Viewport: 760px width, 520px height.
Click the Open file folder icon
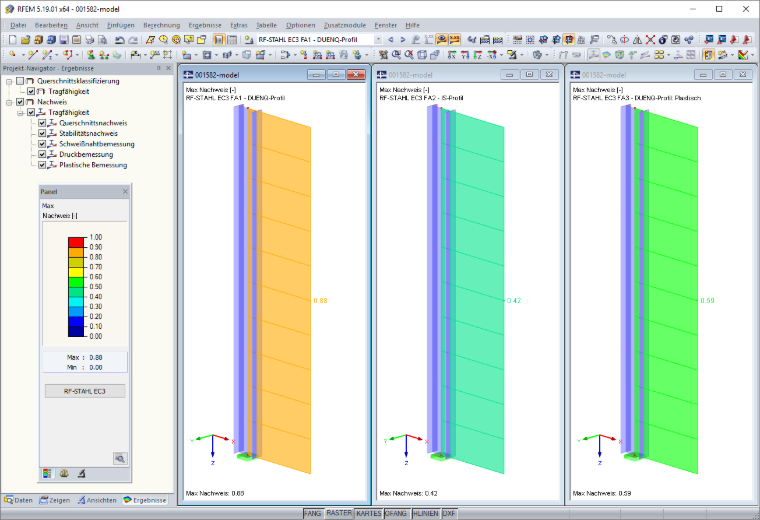pyautogui.click(x=25, y=40)
